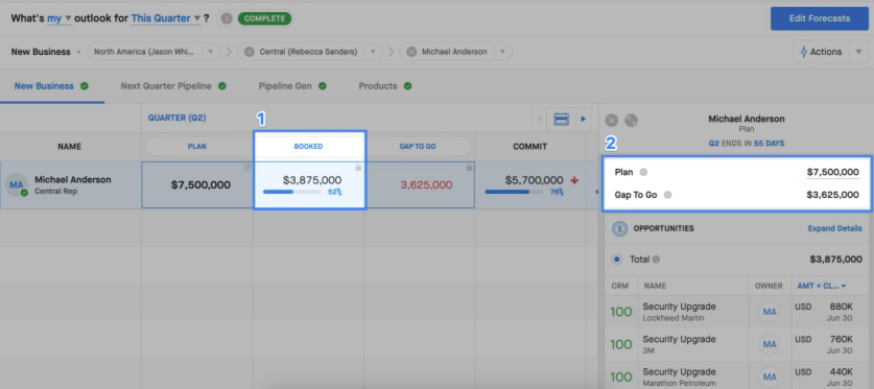Click the commit 76% progress bar
874x389 pixels.
click(513, 192)
